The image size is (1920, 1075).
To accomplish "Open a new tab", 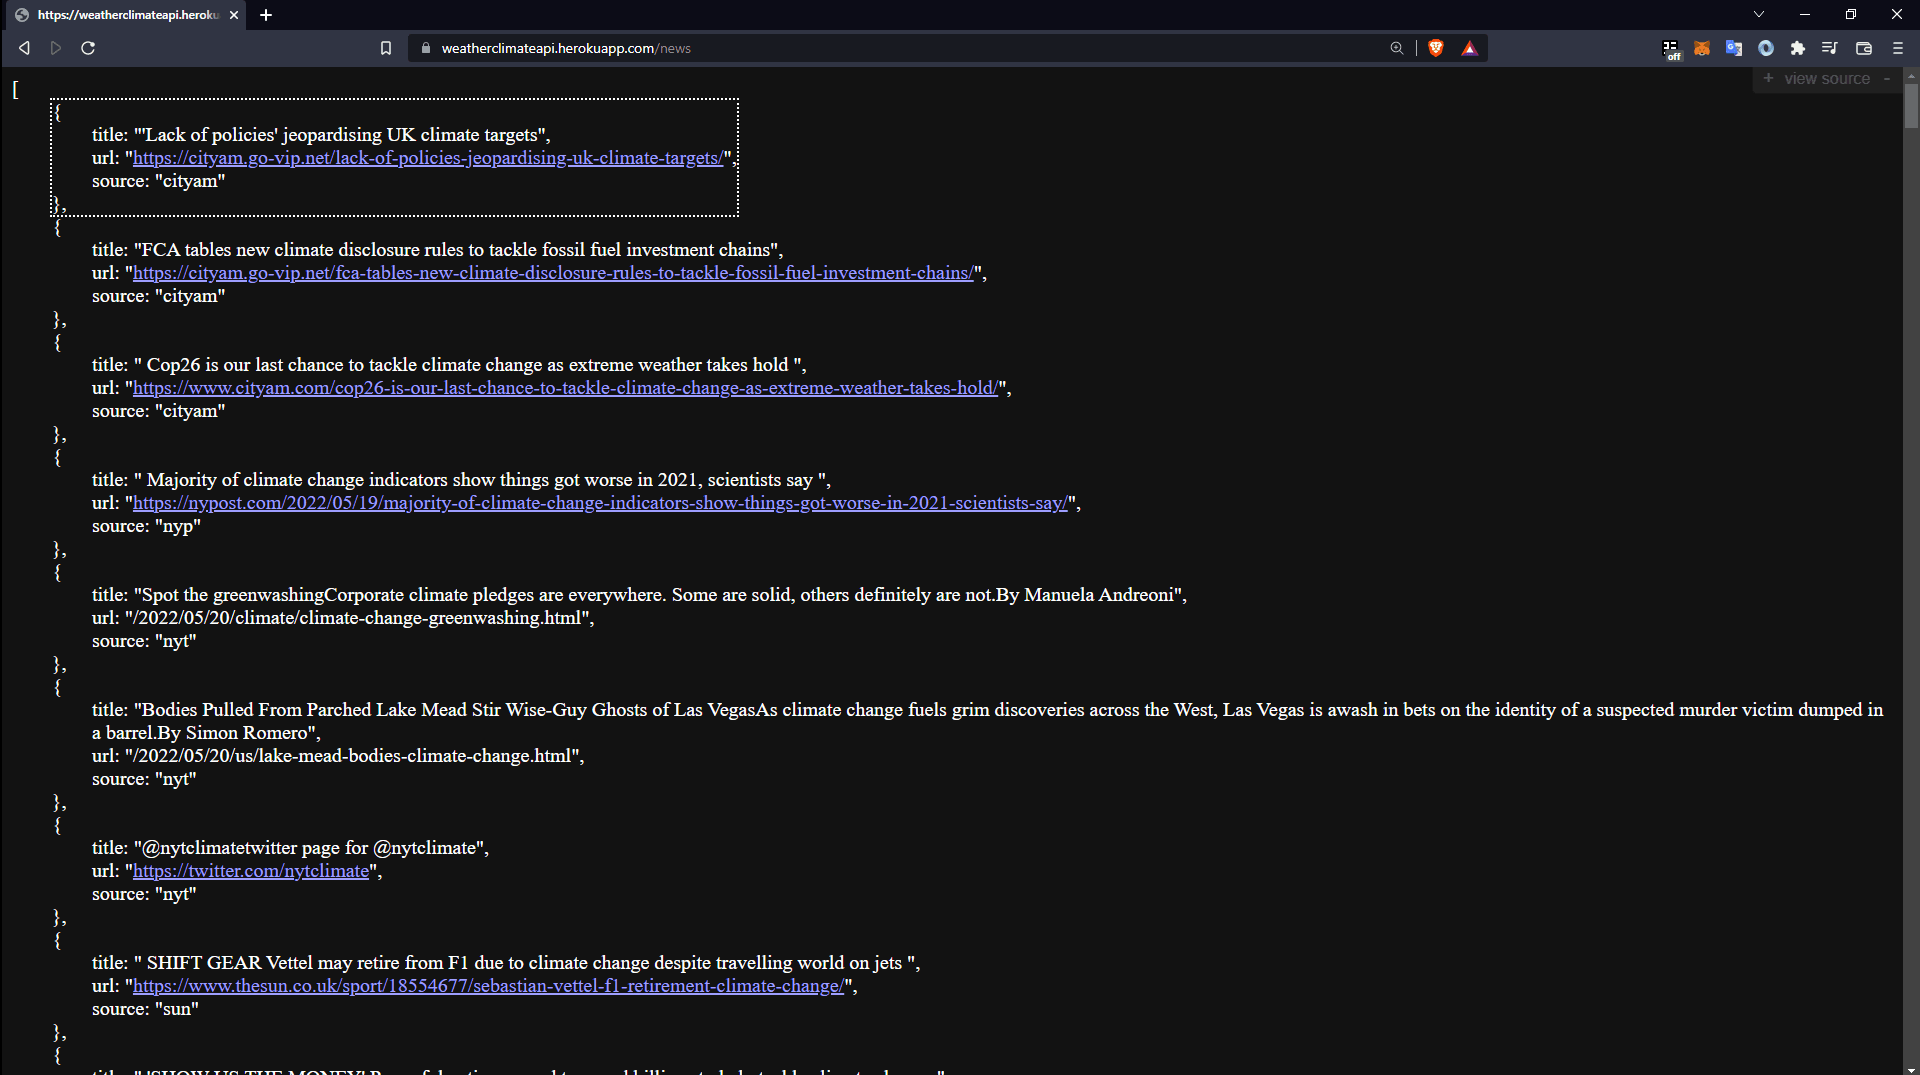I will coord(266,15).
